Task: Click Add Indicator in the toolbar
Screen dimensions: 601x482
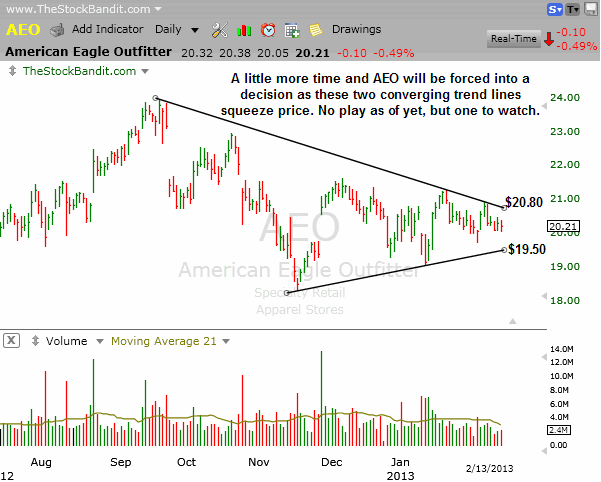Action: point(107,30)
